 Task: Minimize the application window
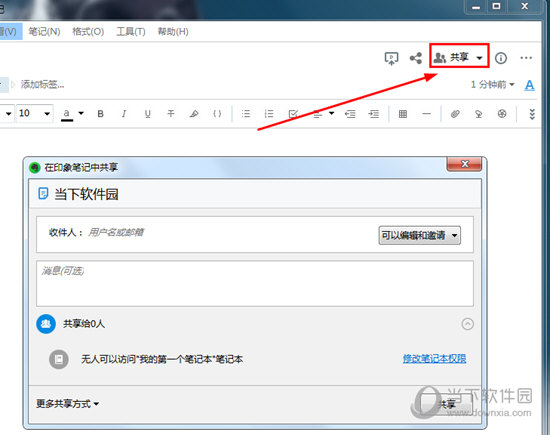point(476,7)
